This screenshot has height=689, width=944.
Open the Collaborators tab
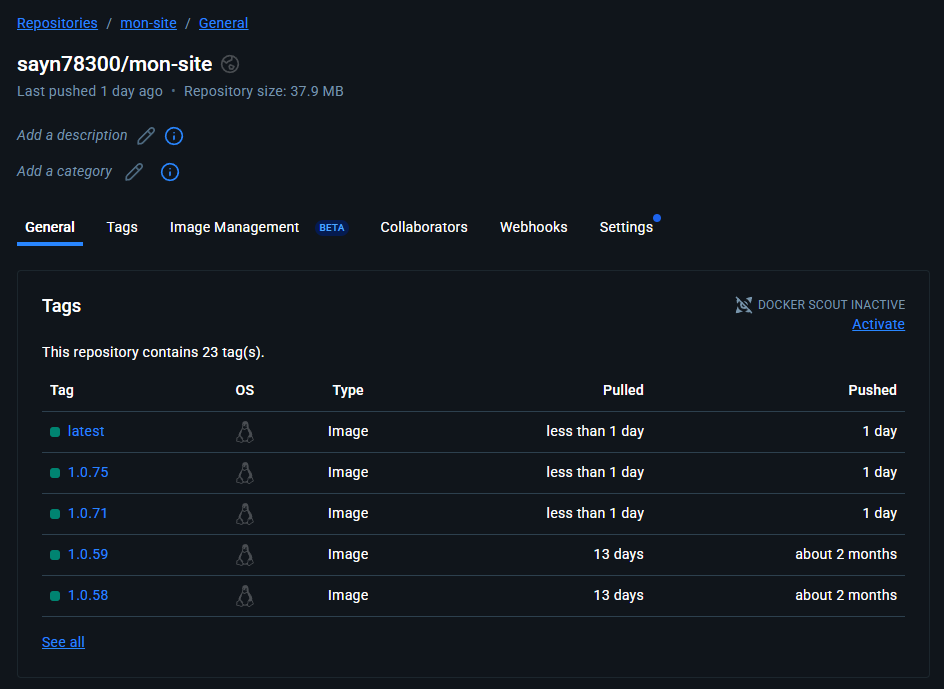(x=424, y=227)
